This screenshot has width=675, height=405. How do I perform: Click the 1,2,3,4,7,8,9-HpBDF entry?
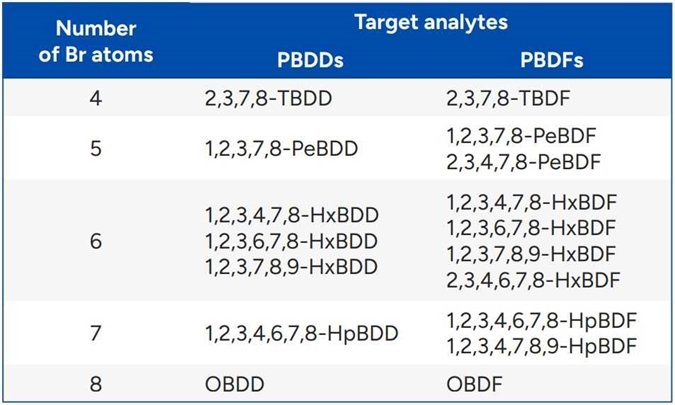pyautogui.click(x=541, y=346)
